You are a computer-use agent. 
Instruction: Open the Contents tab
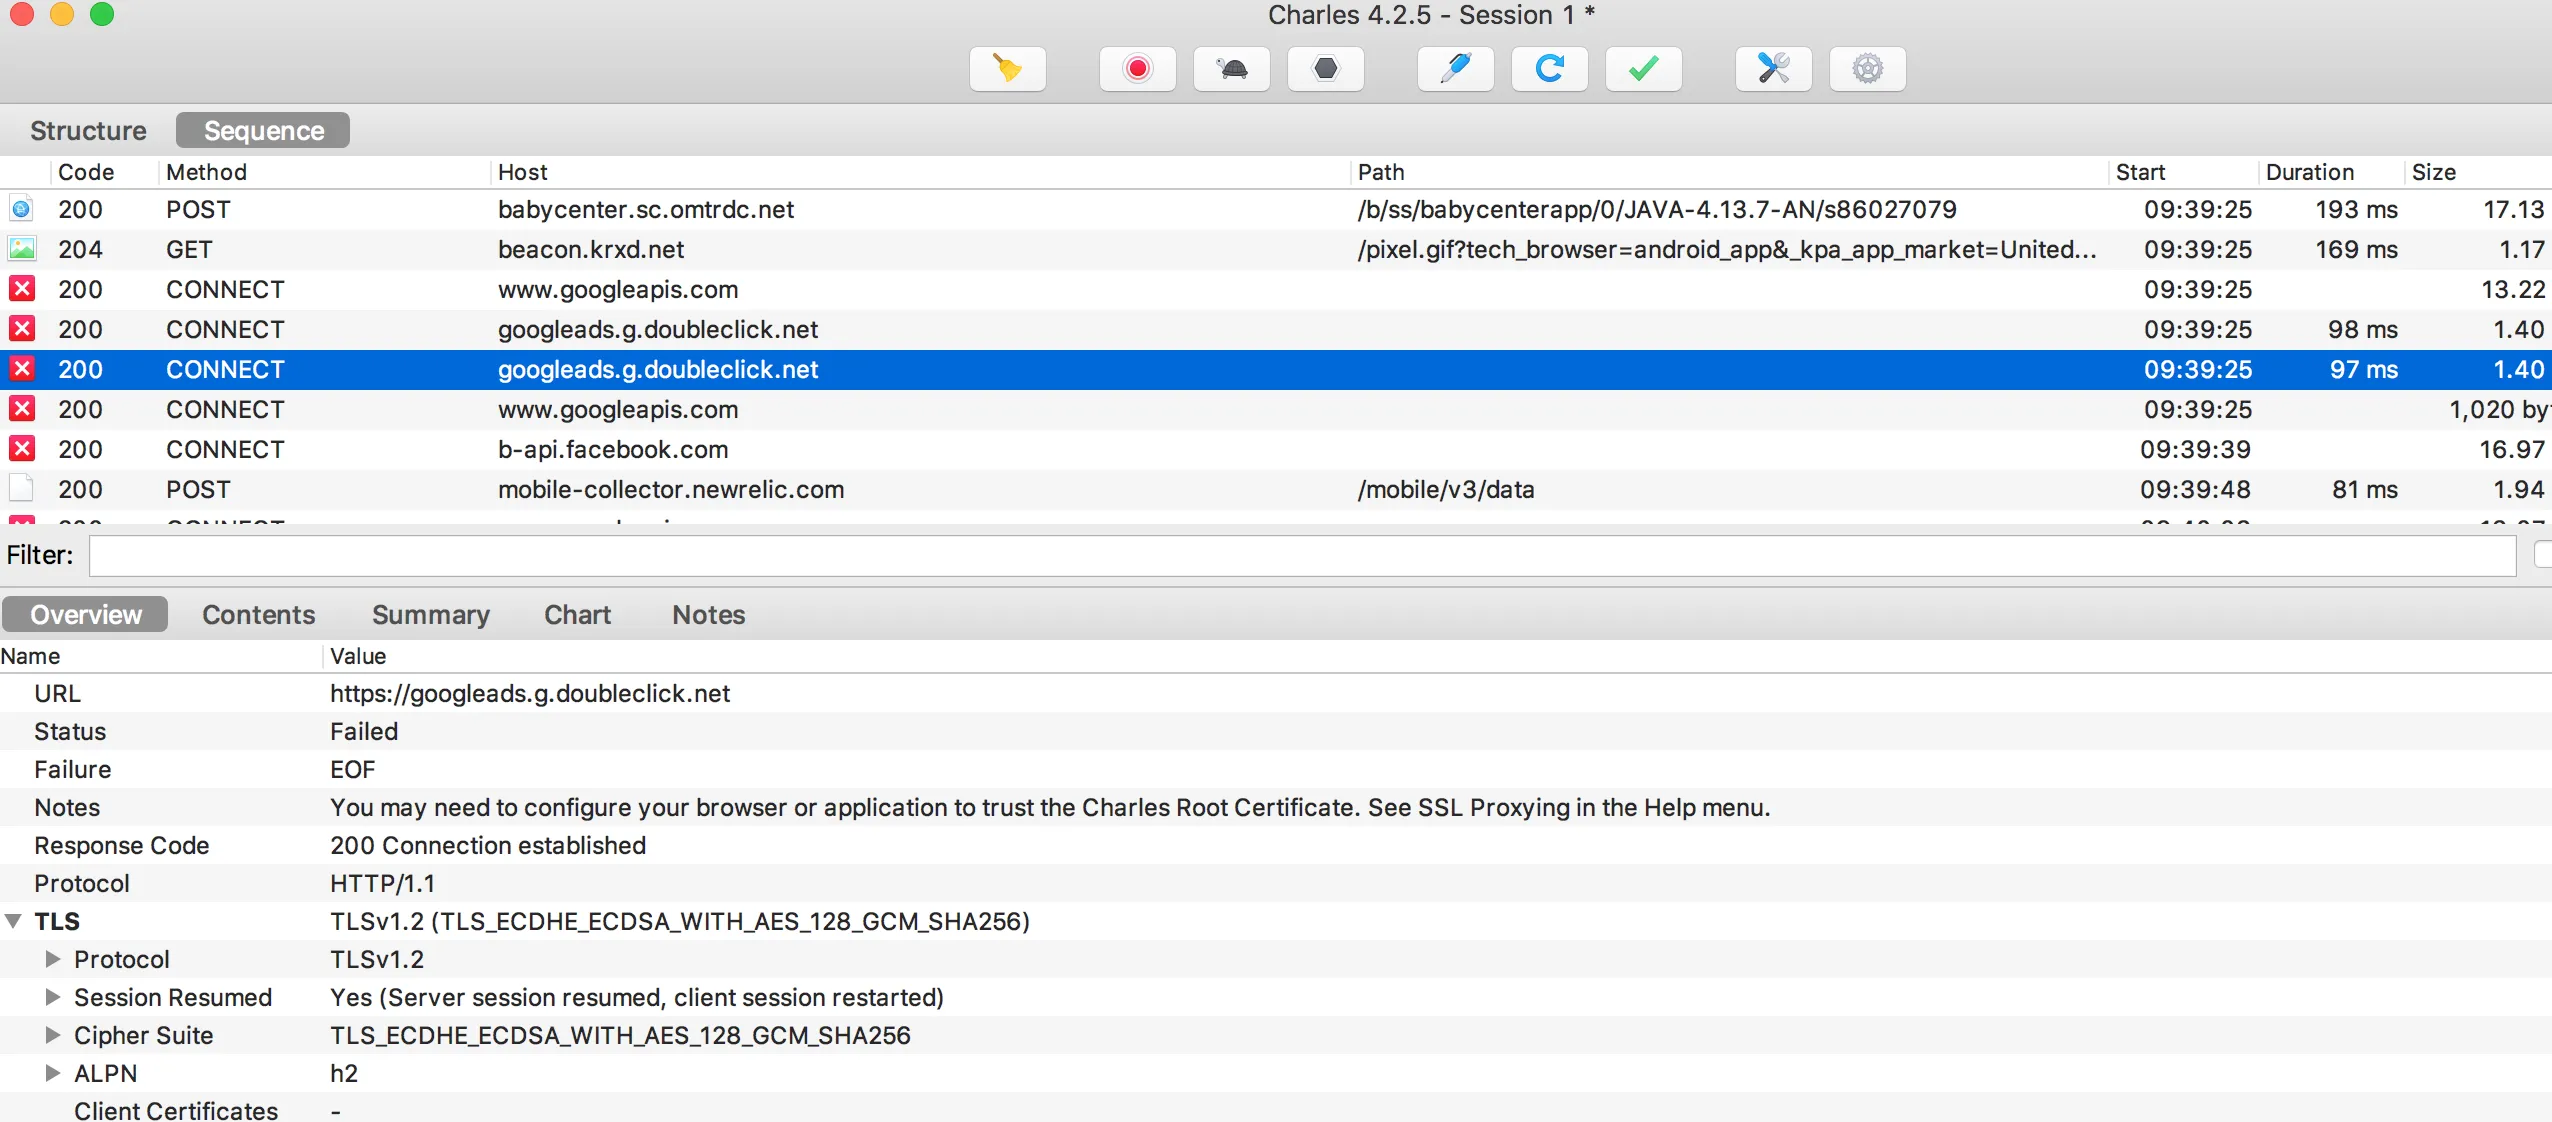tap(258, 615)
